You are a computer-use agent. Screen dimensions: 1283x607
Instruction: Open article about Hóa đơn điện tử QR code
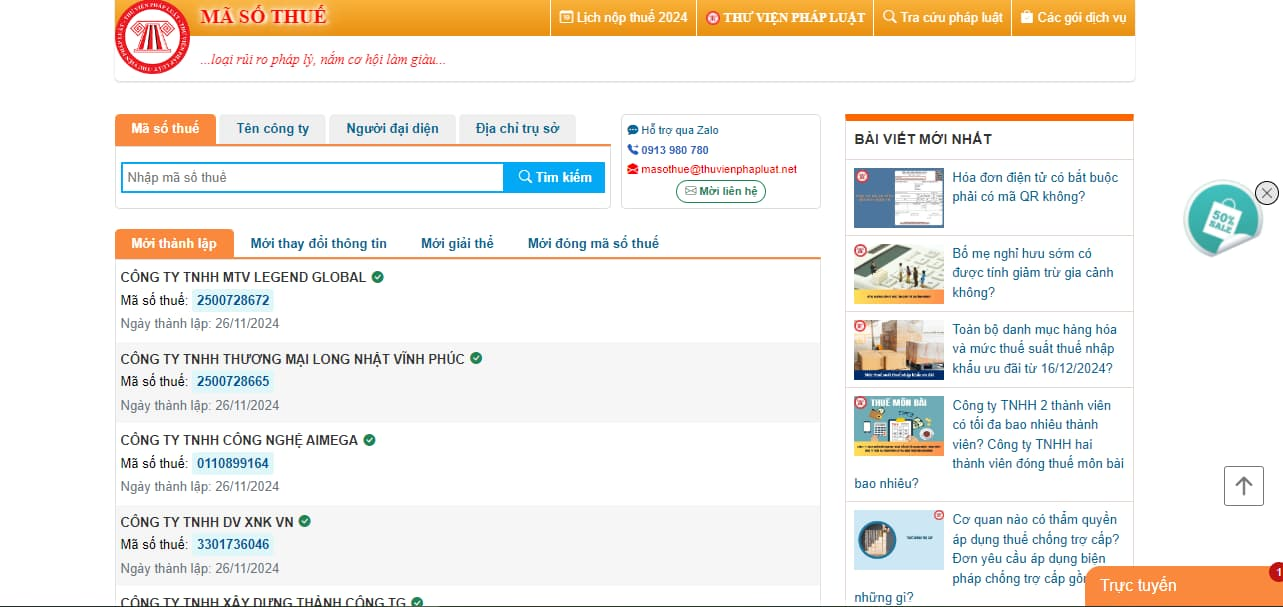tap(1035, 187)
